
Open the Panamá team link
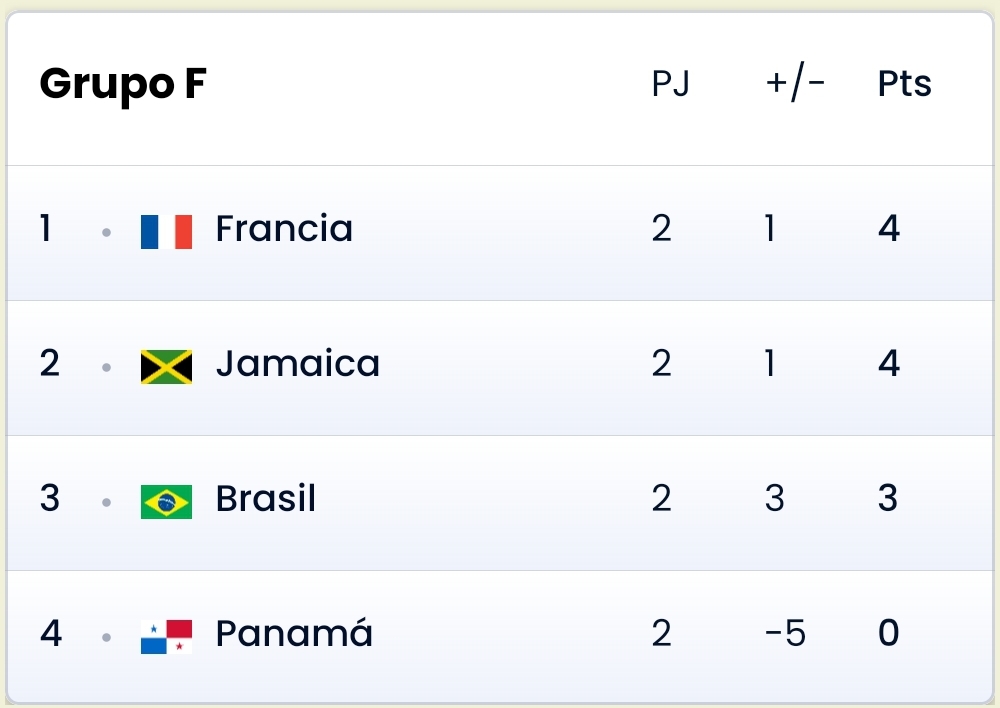[x=294, y=631]
